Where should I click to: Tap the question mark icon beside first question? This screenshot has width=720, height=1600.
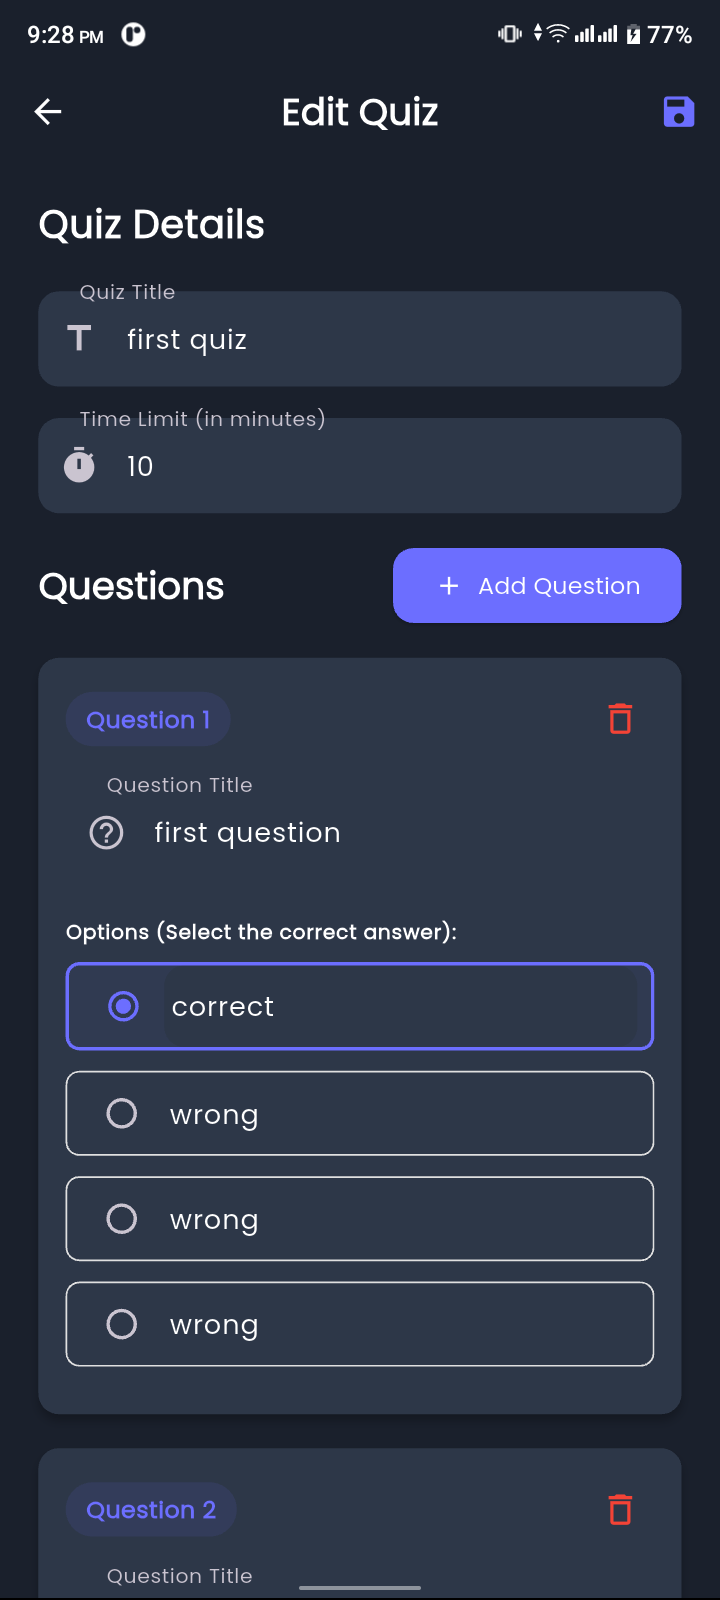[107, 833]
